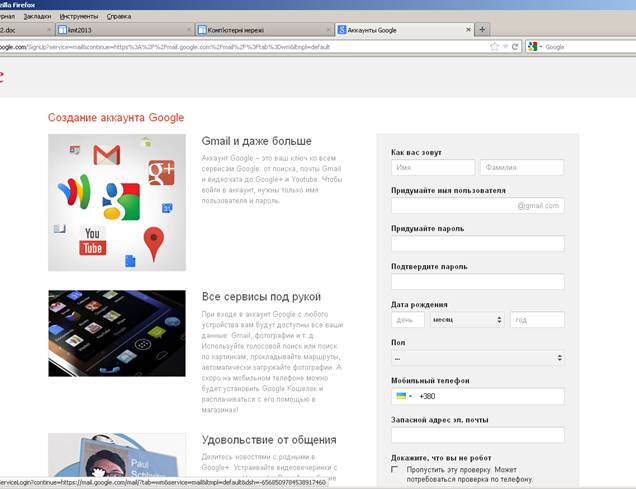The width and height of the screenshot is (636, 489).
Task: Fill in the Фамилия last name field
Action: [x=522, y=167]
